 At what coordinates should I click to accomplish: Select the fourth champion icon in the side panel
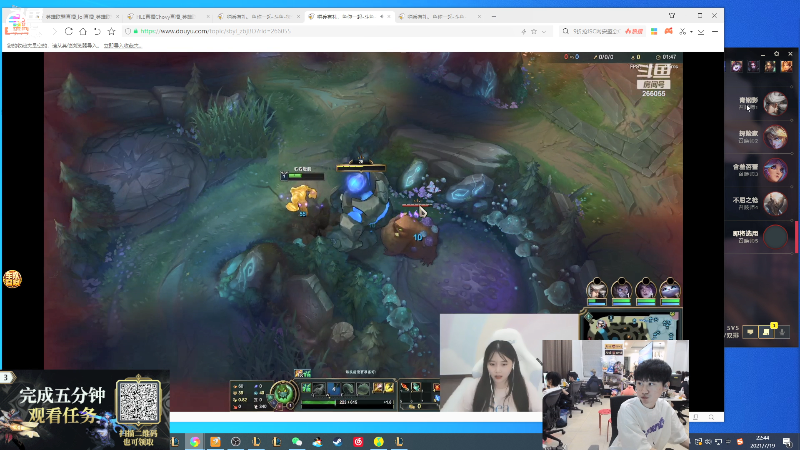tap(786, 66)
